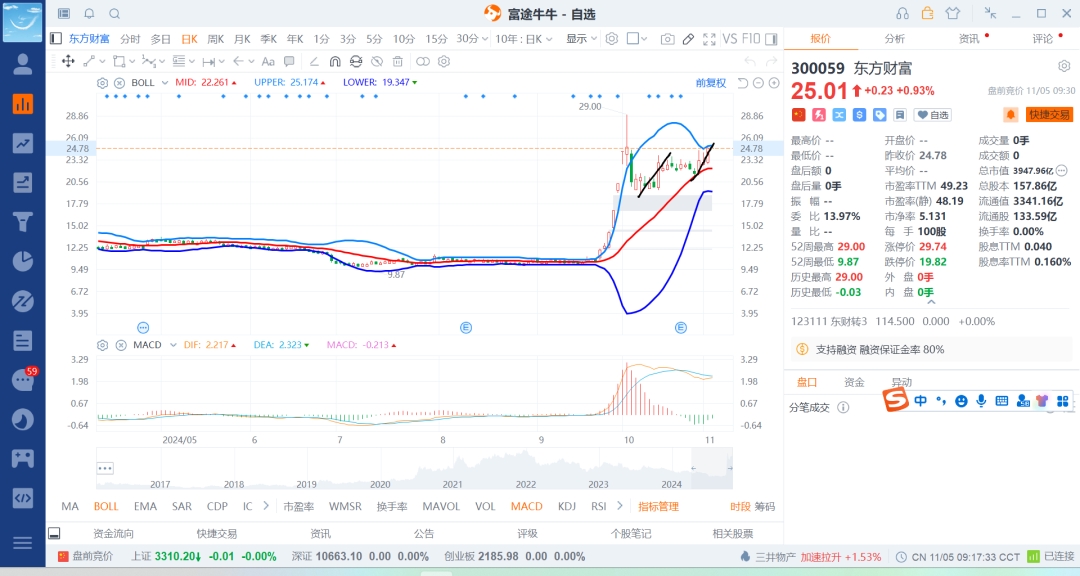Open the game controller sidebar icon
Viewport: 1080px width, 576px height.
click(23, 458)
